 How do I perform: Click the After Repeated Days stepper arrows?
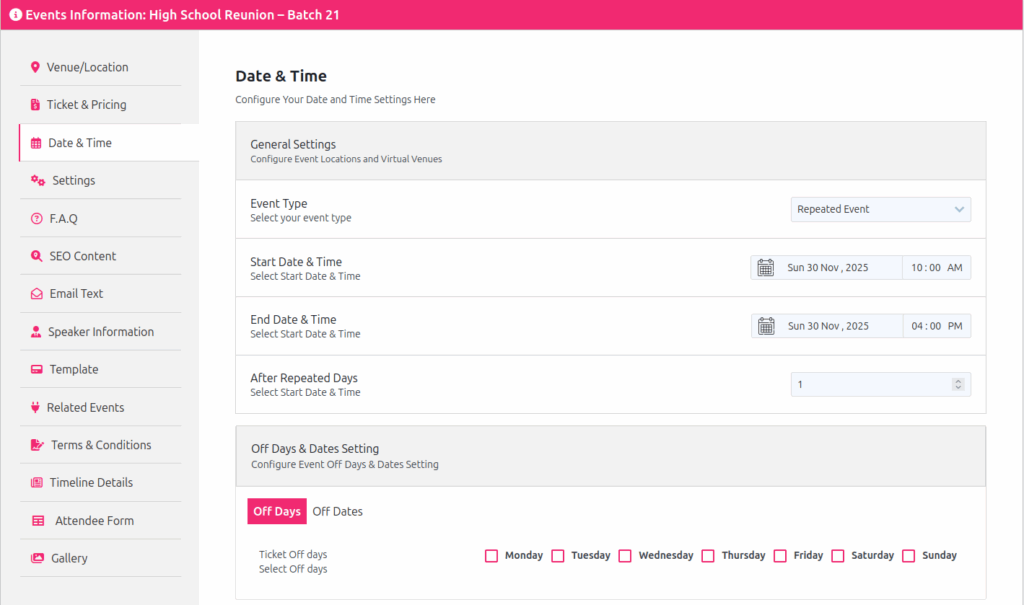point(958,384)
